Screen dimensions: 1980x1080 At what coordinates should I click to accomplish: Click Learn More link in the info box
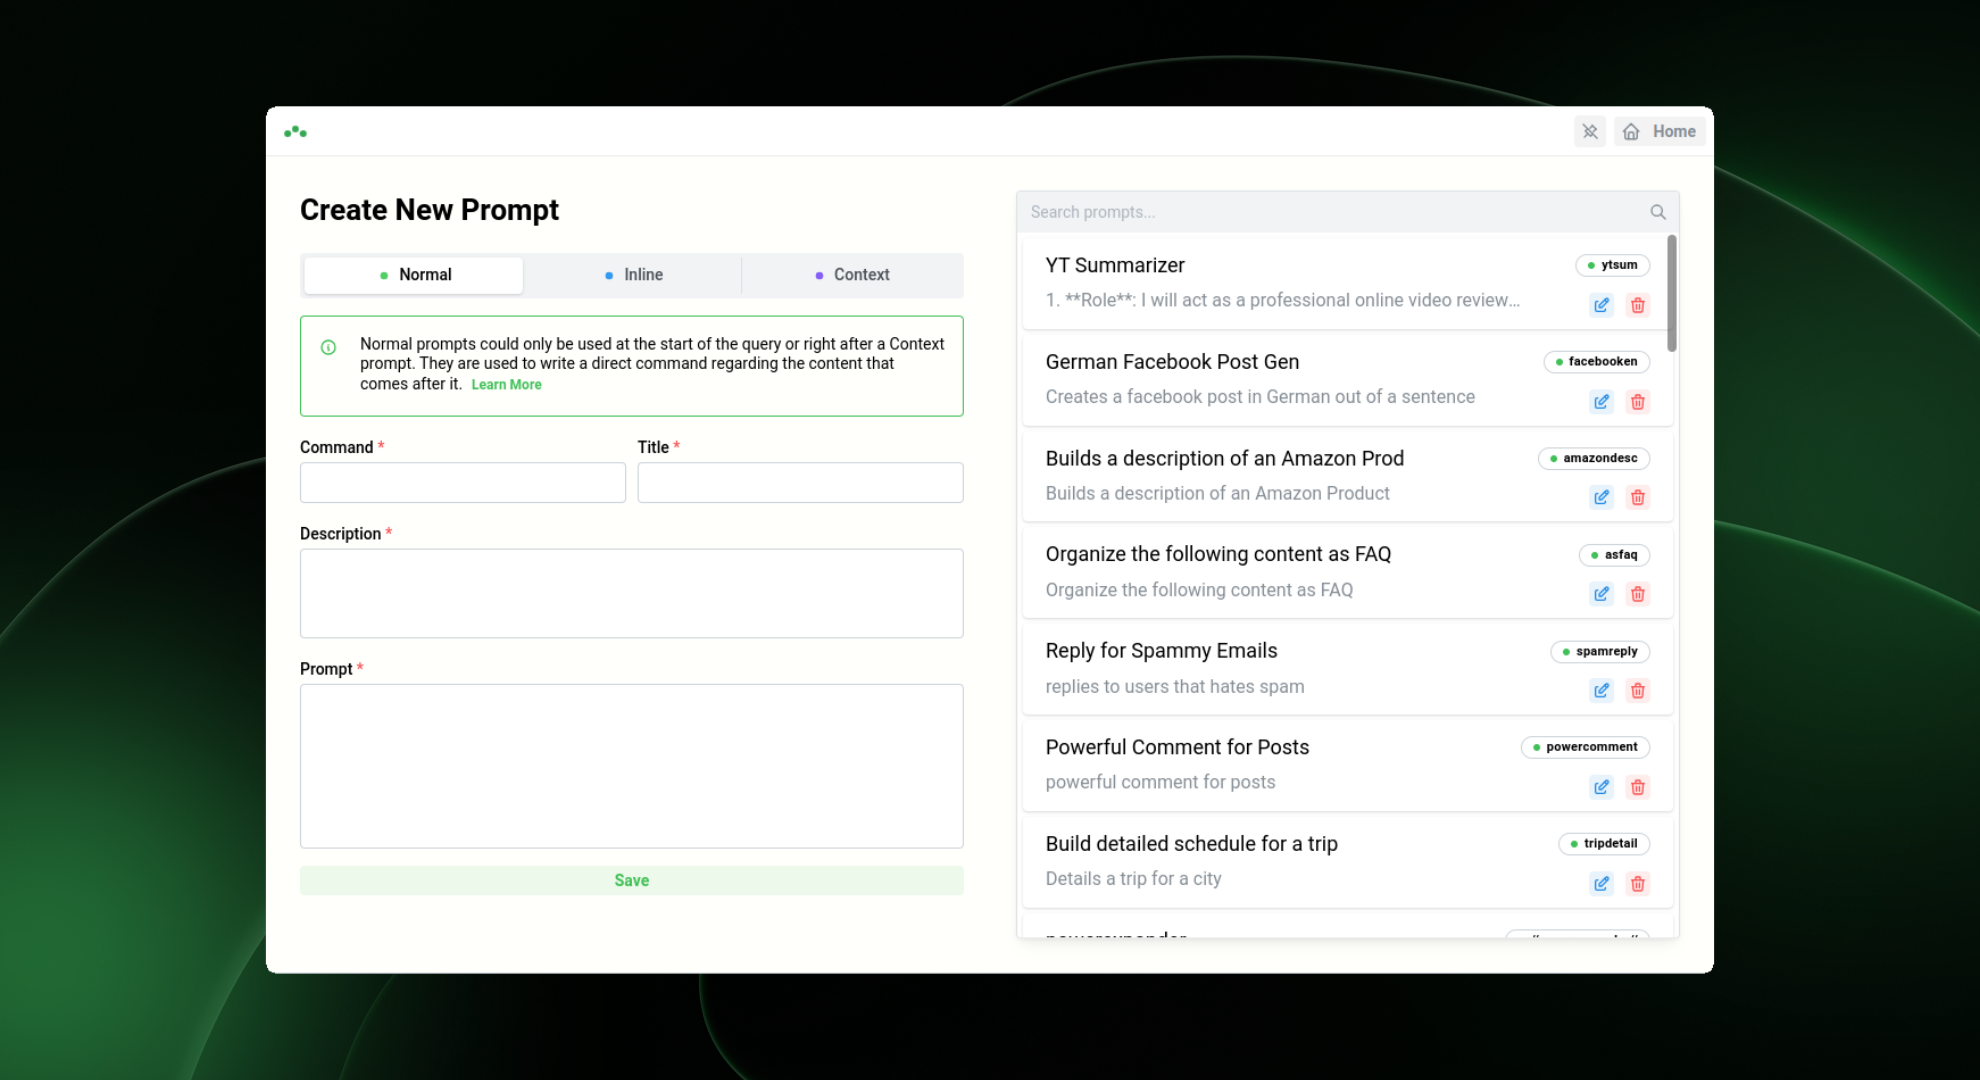508,384
